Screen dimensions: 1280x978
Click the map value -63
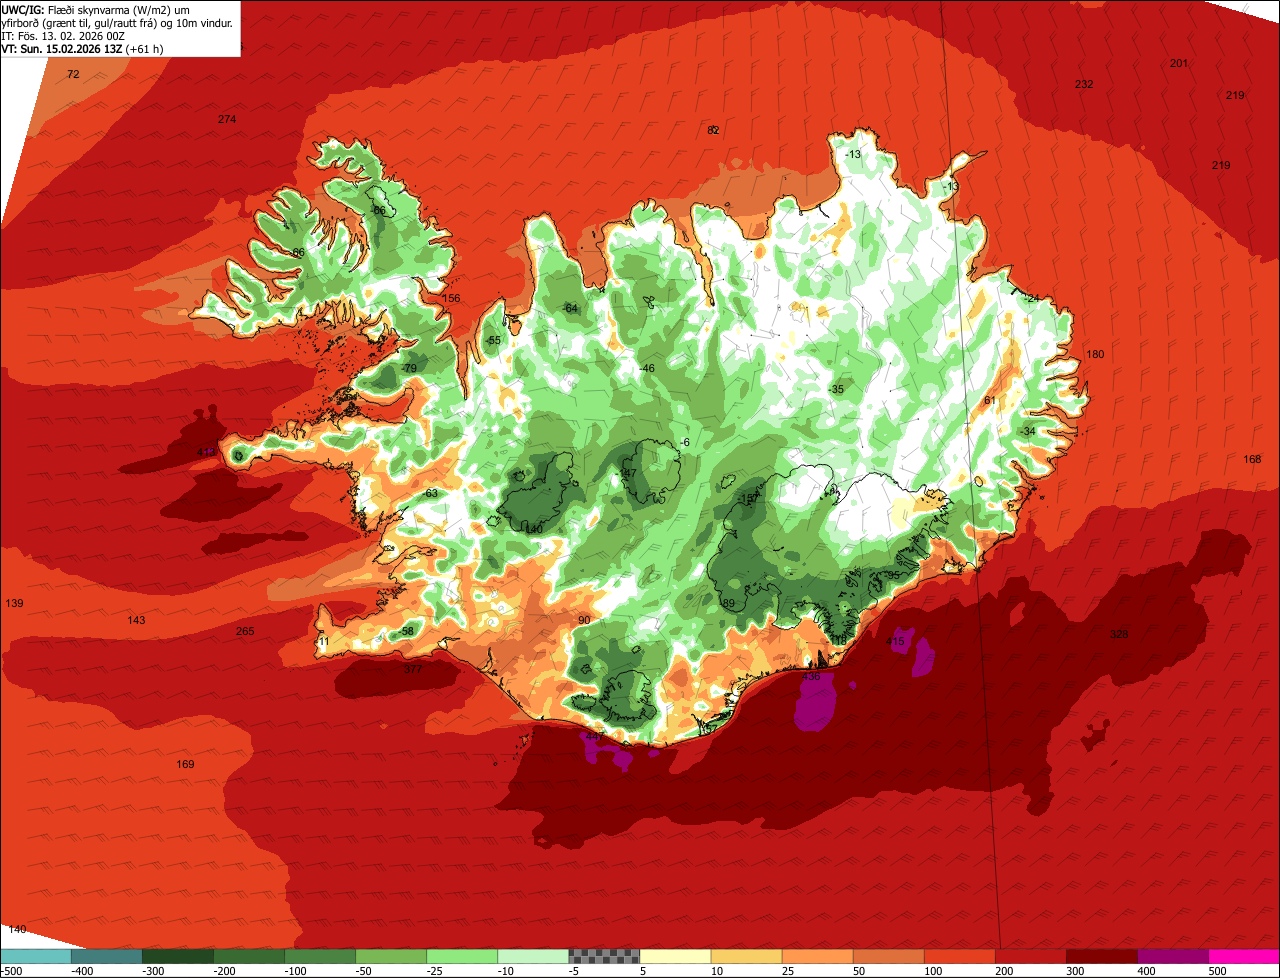coord(430,493)
